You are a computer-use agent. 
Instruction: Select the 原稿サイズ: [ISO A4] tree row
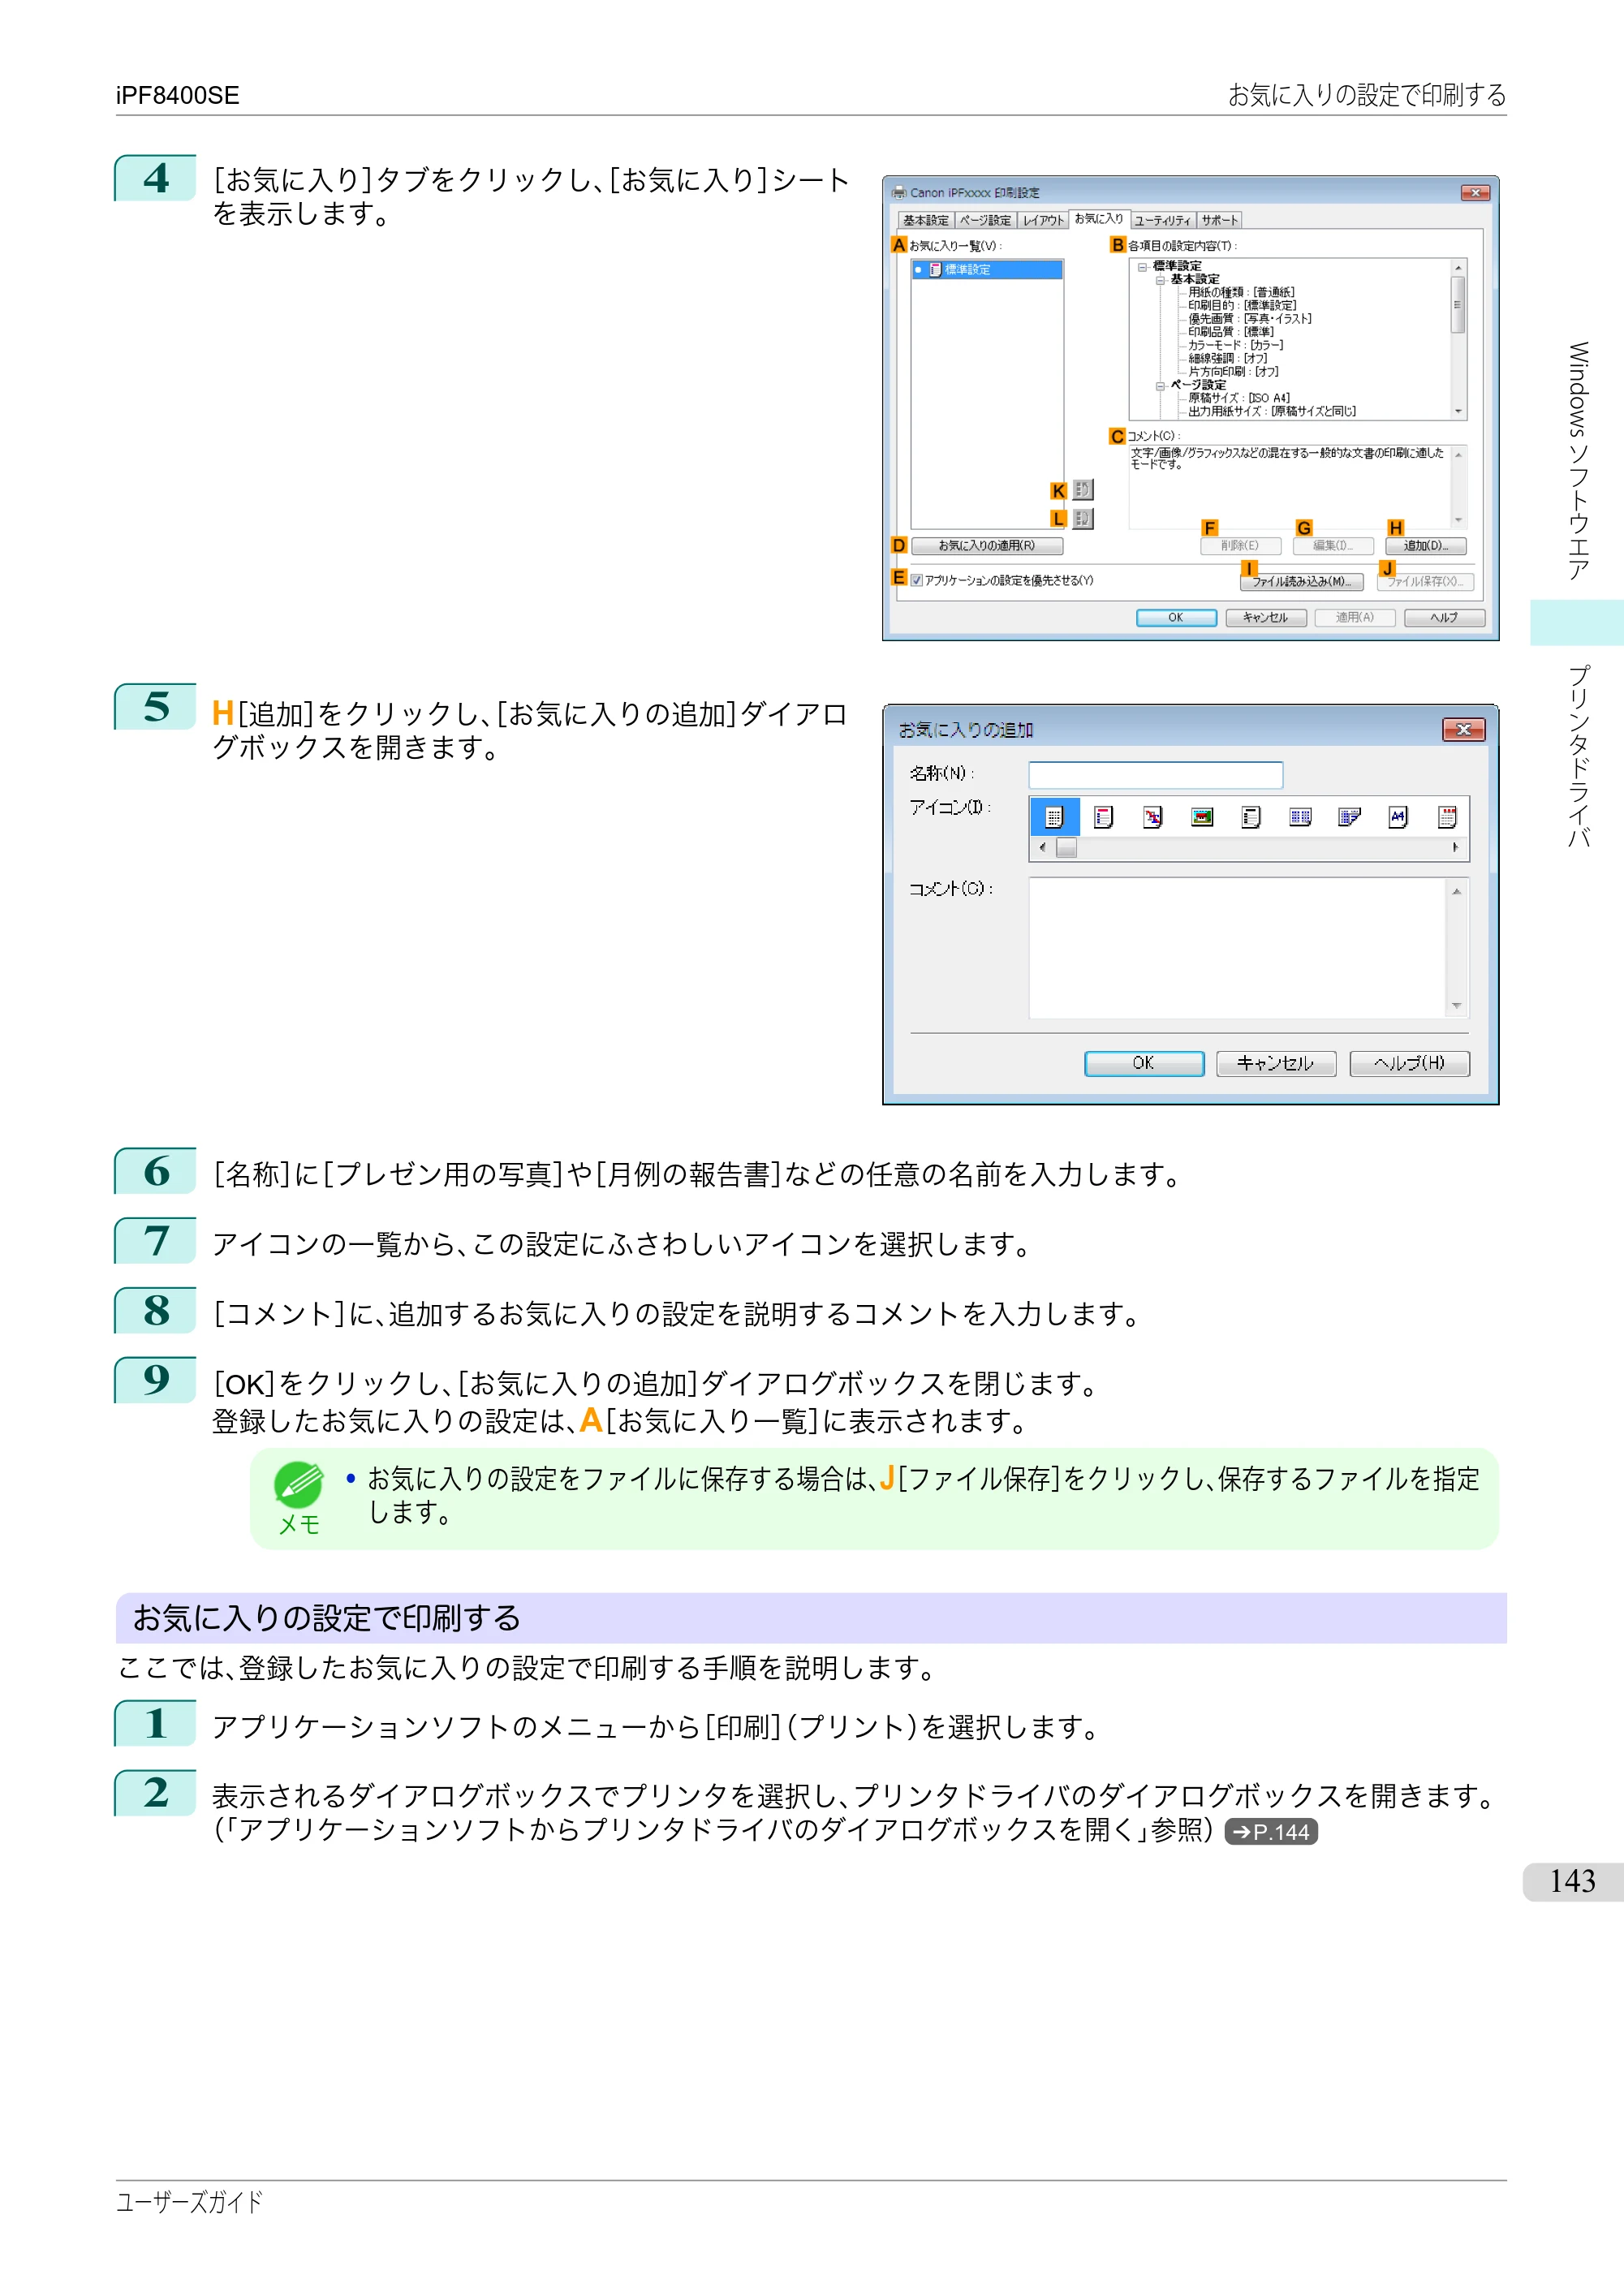(x=1239, y=398)
